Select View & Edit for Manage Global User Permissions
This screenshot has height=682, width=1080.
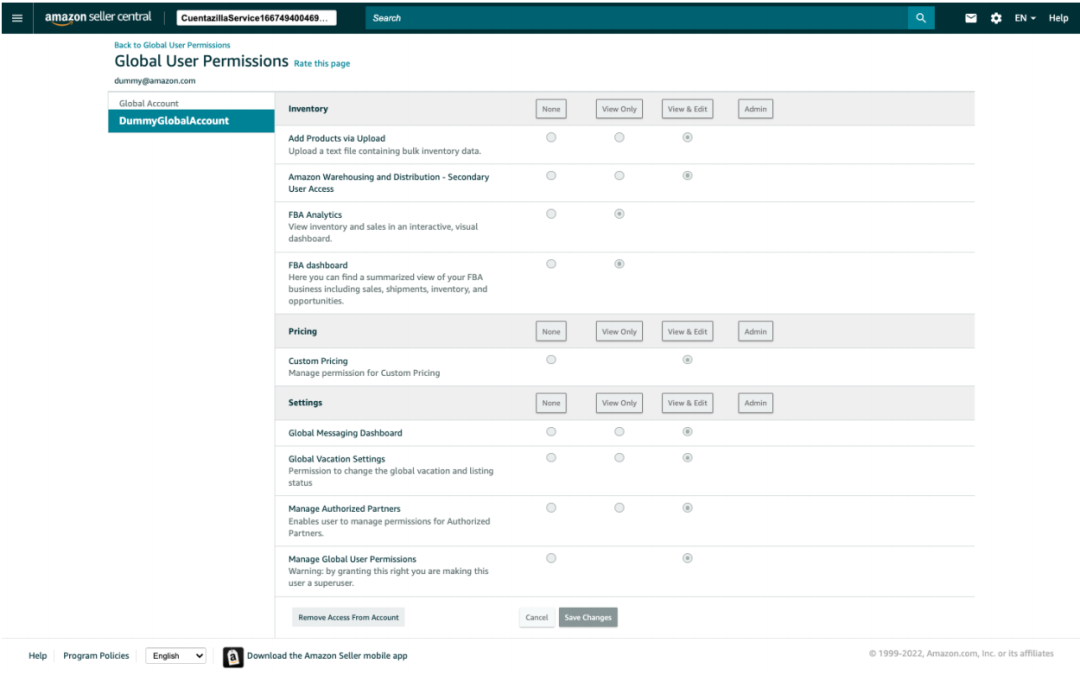click(687, 558)
